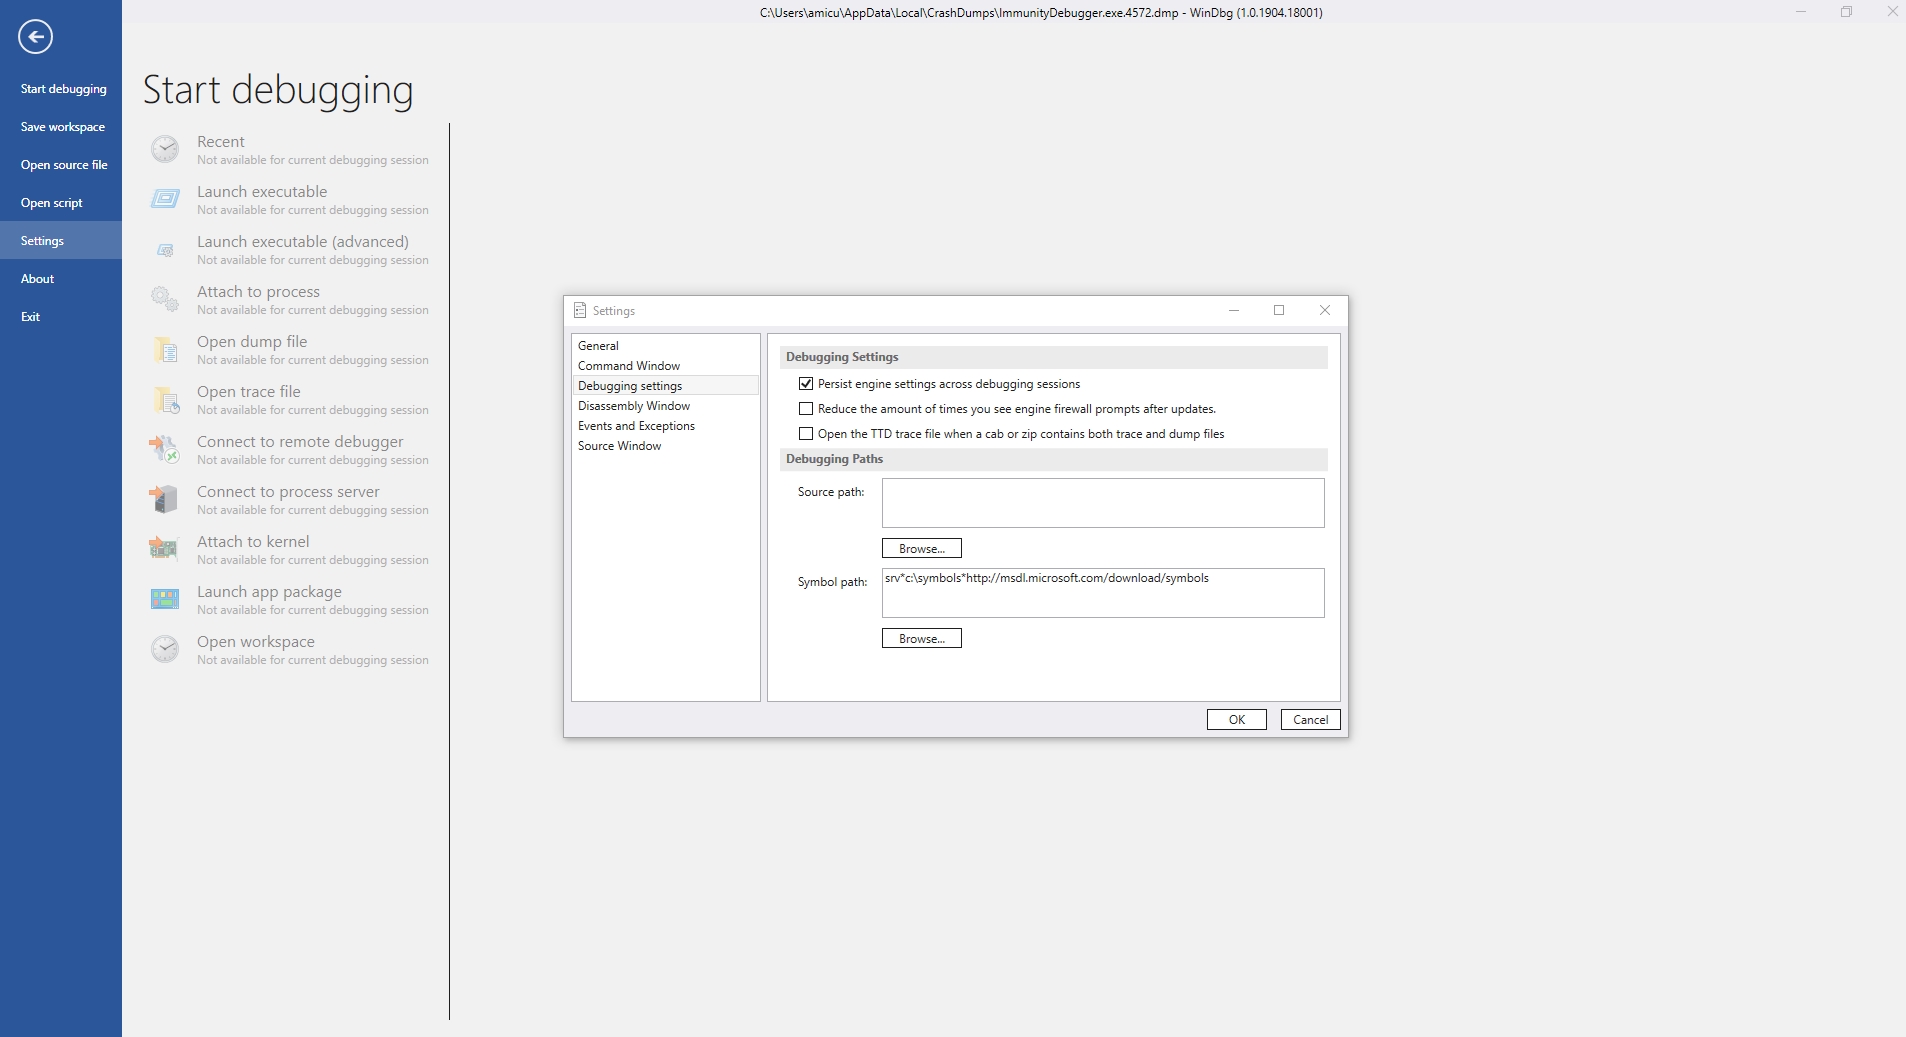Select the Attach to kernel icon
1906x1037 pixels.
[x=165, y=549]
